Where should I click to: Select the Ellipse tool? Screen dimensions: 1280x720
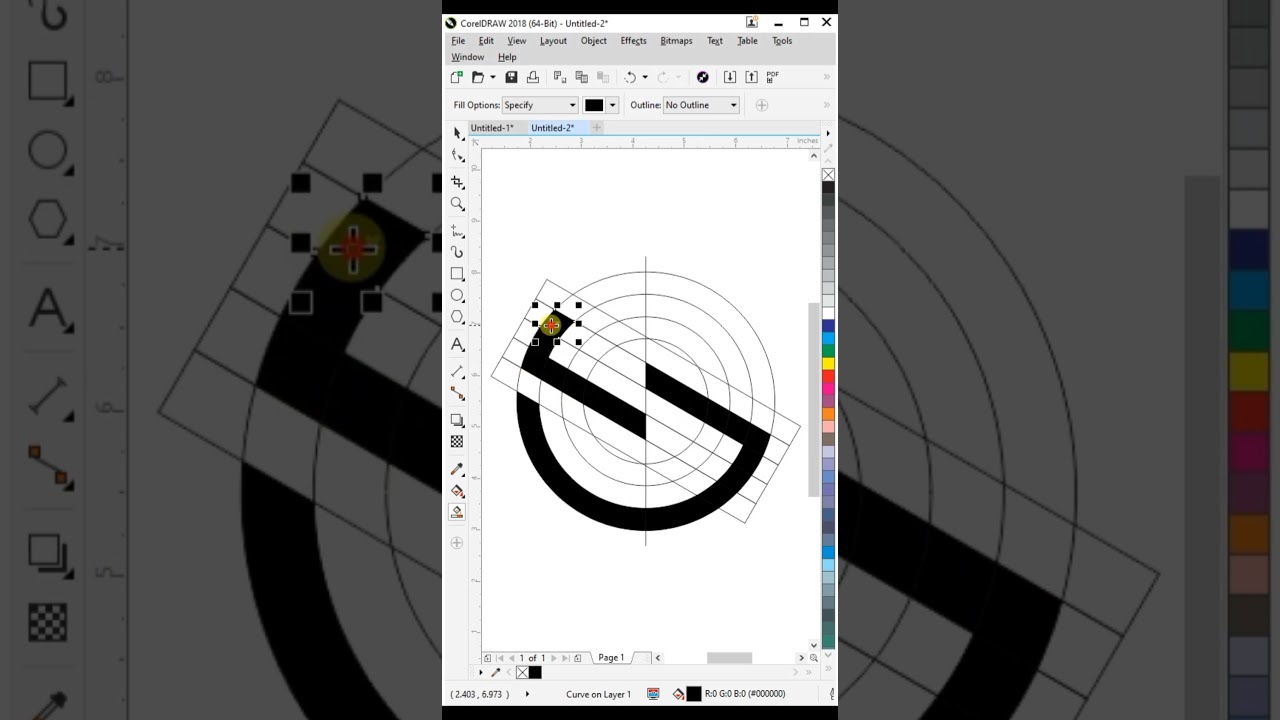coord(457,296)
